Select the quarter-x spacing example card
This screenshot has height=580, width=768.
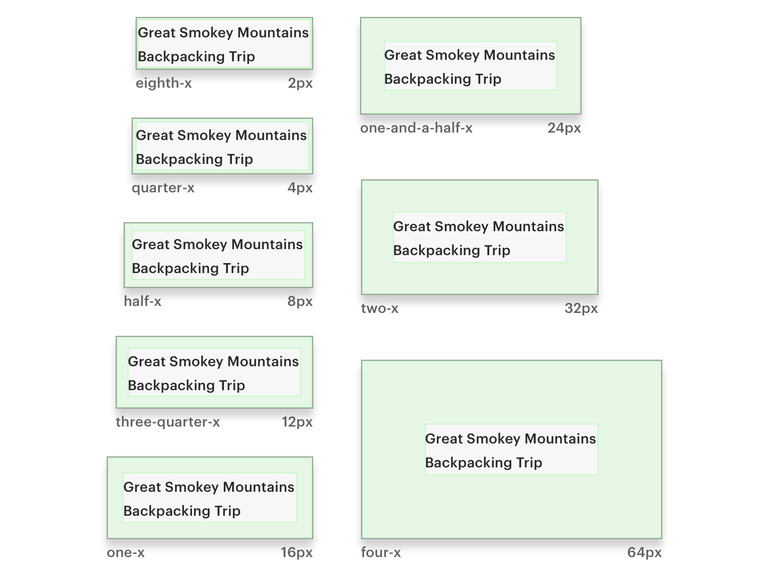222,146
